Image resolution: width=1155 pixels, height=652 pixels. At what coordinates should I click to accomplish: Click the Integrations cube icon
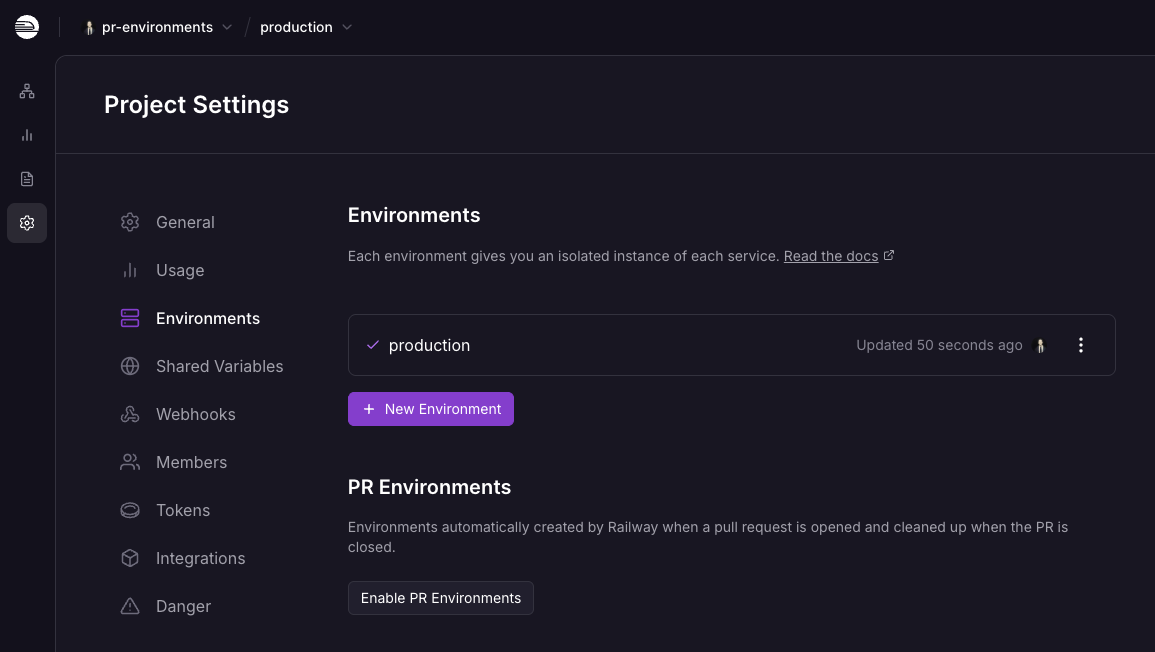130,558
